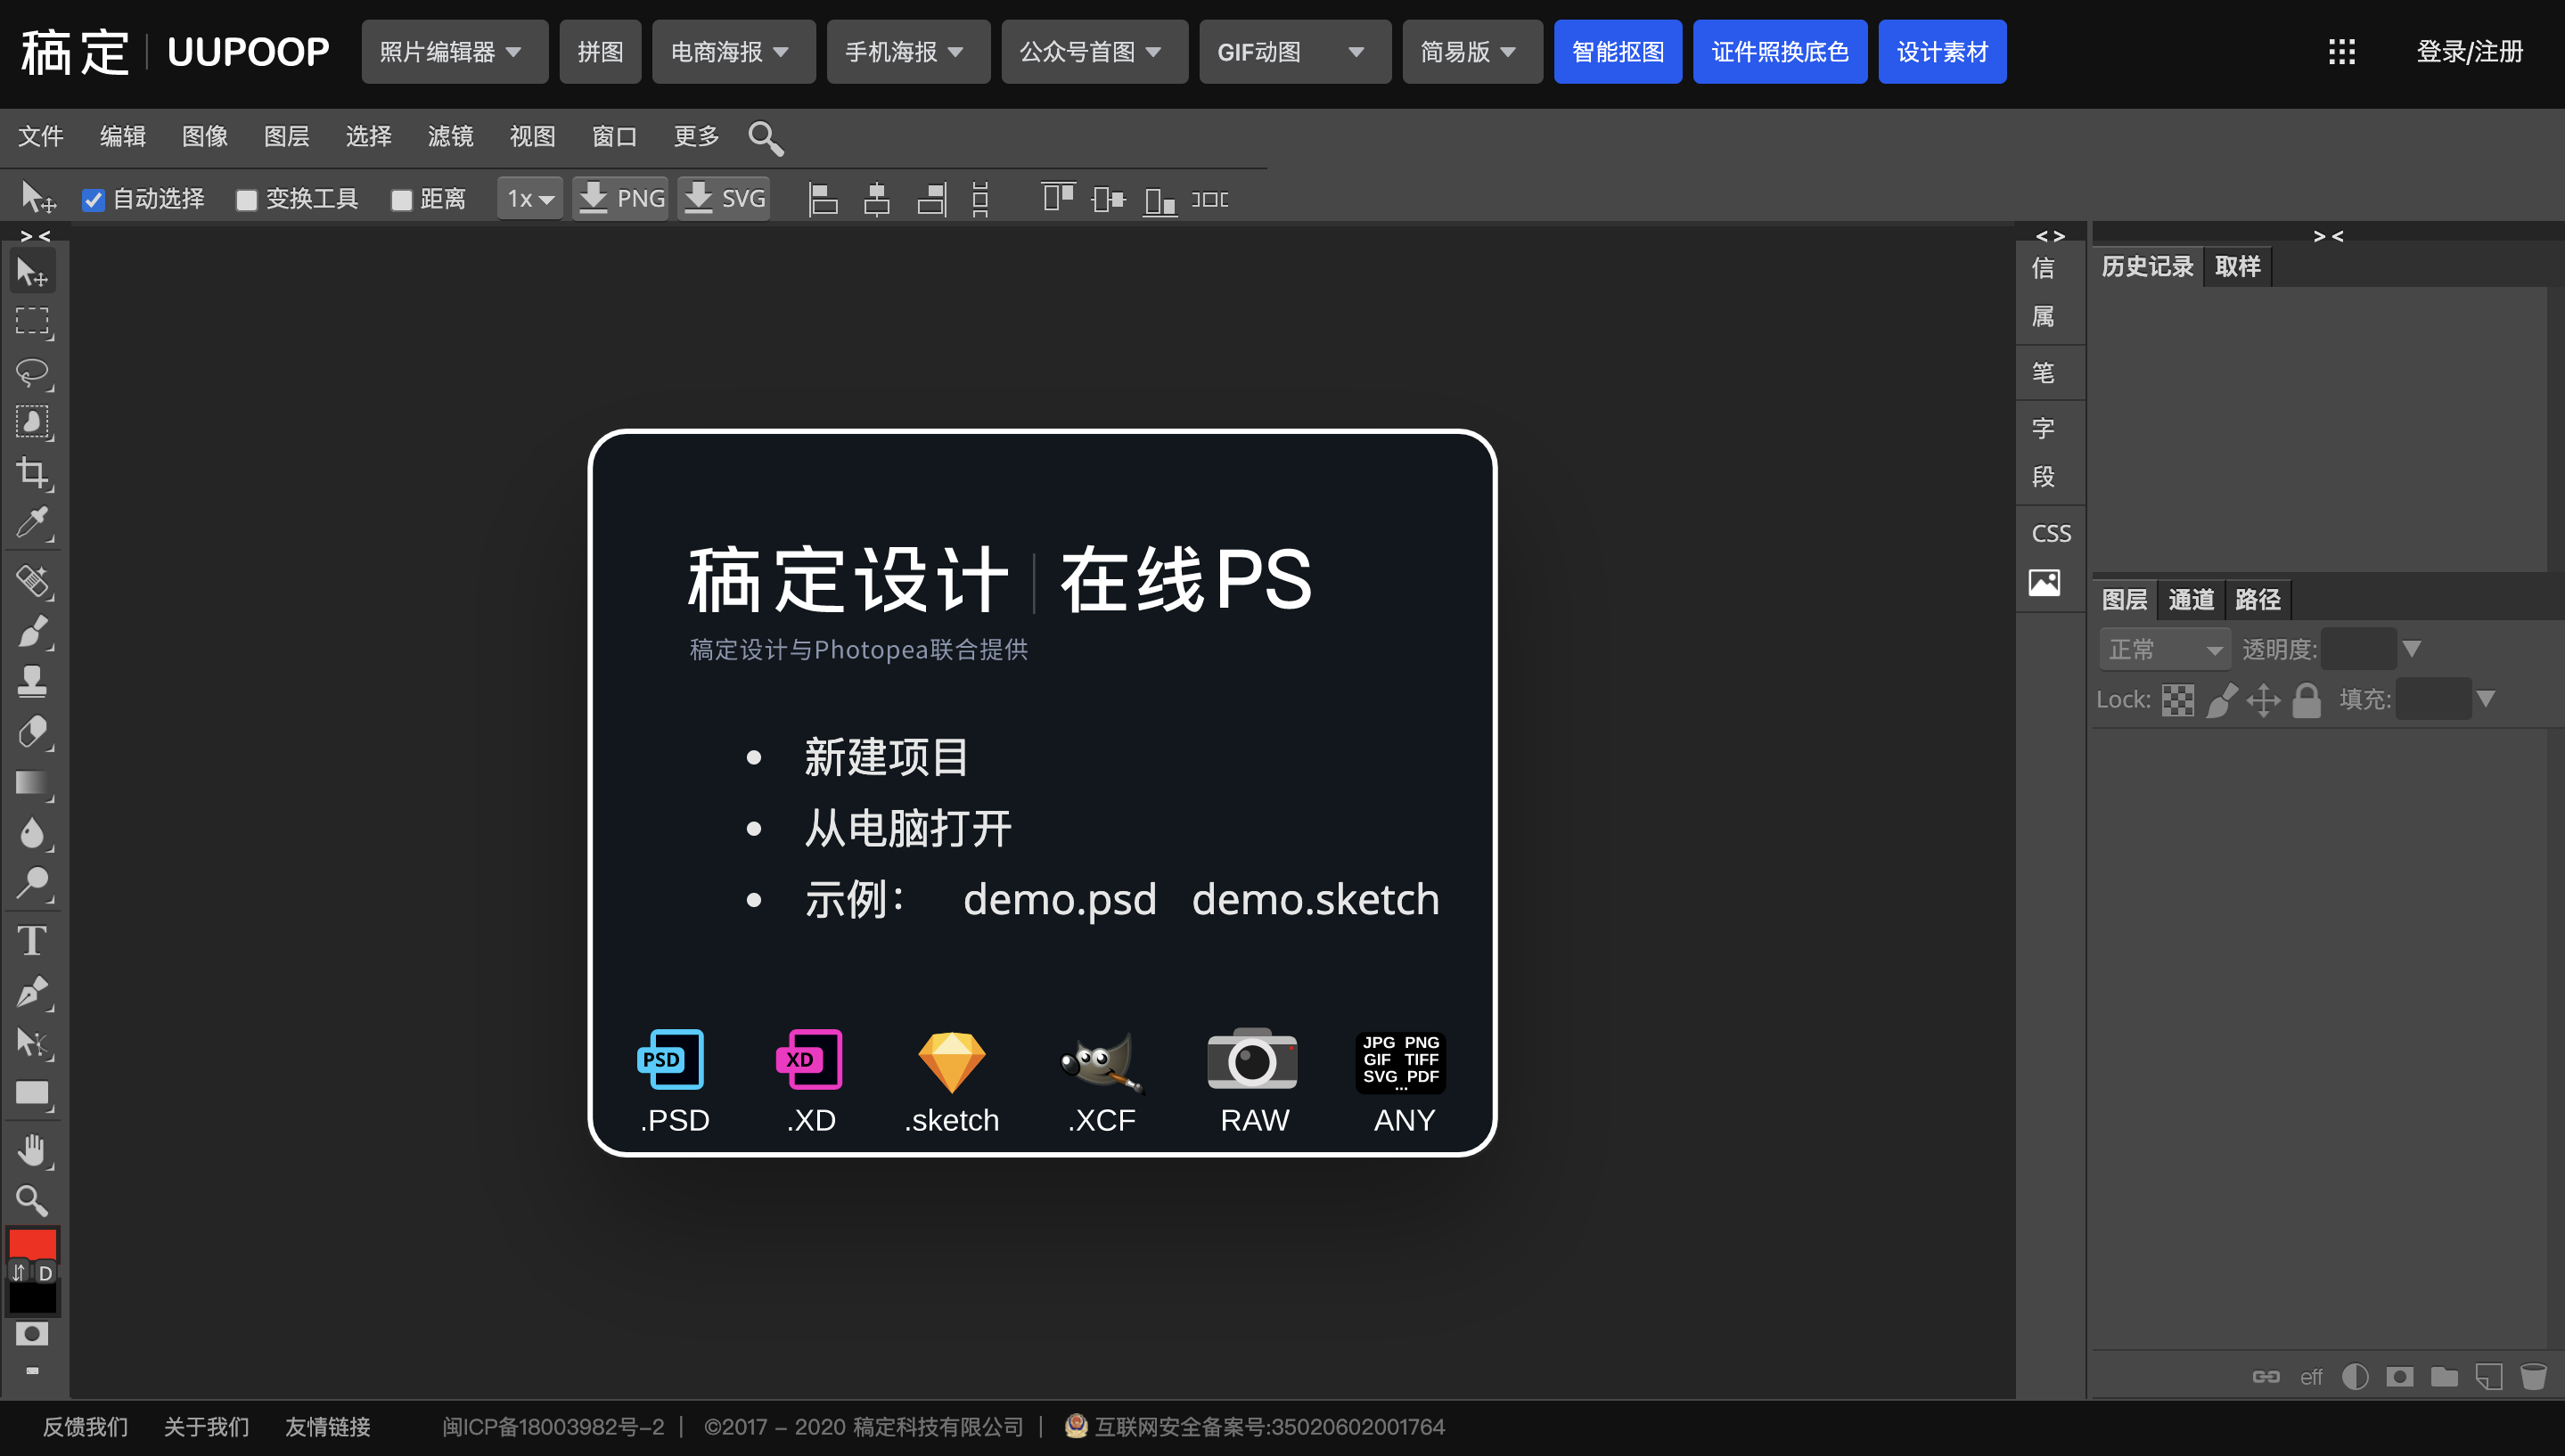Select the Spot Healing tool
This screenshot has height=1456, width=2565.
pyautogui.click(x=32, y=581)
